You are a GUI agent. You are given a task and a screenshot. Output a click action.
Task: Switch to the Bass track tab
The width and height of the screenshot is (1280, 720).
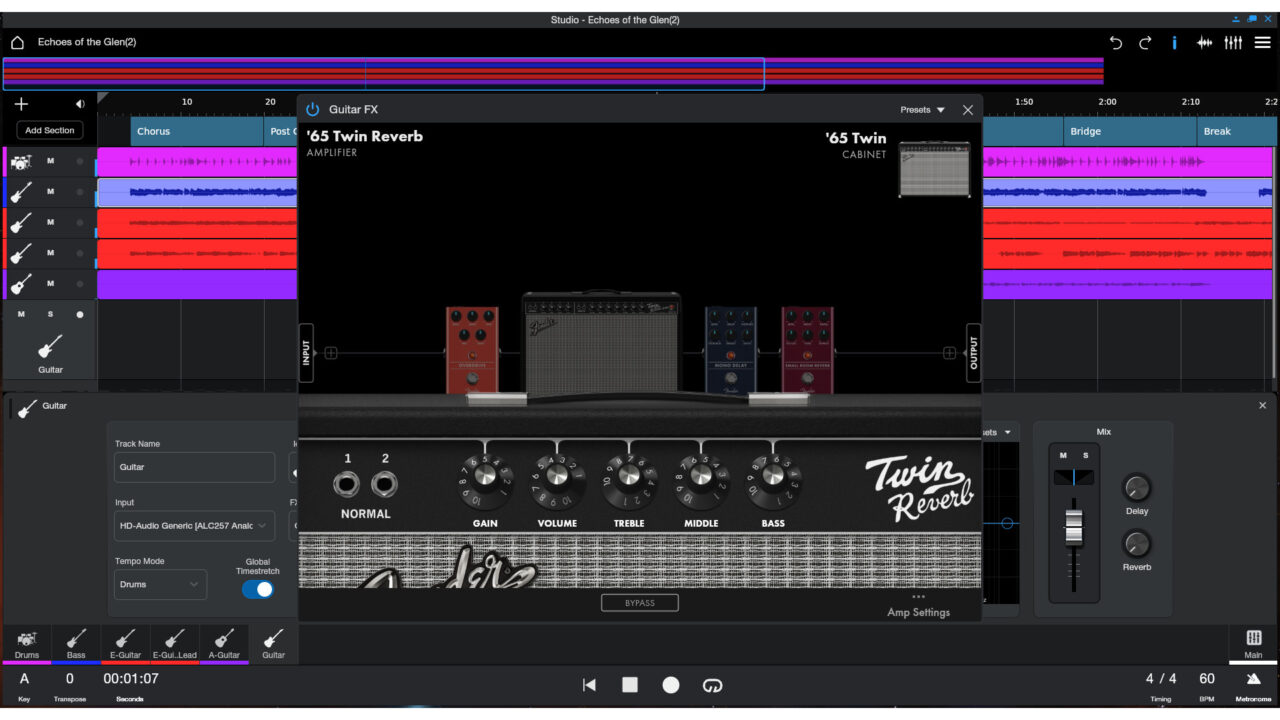pyautogui.click(x=76, y=643)
